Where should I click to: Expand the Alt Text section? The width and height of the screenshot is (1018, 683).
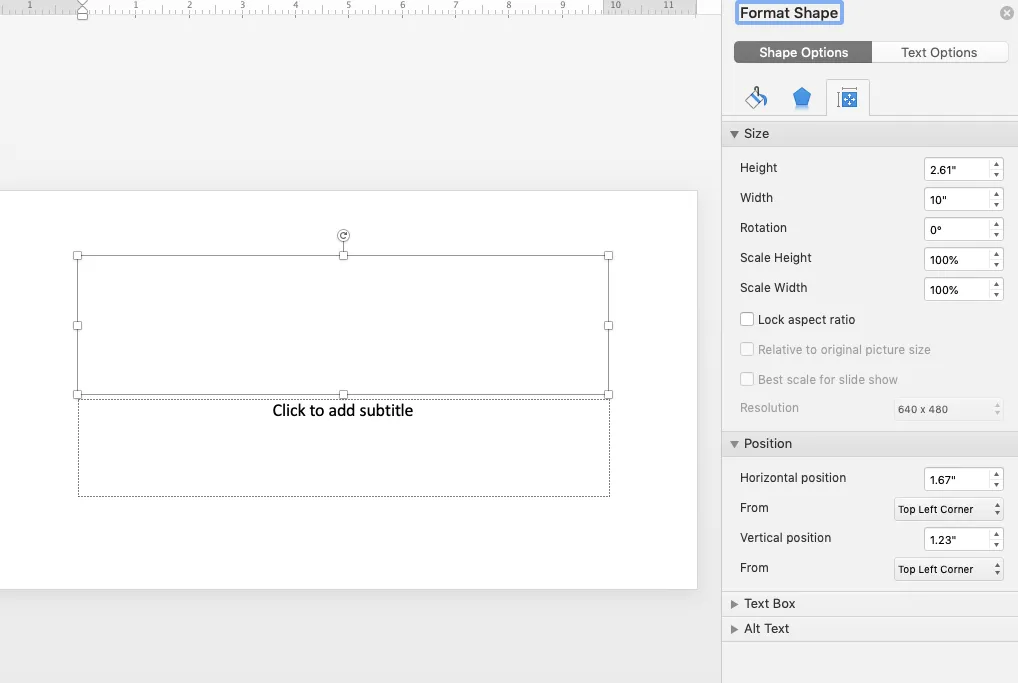tap(734, 629)
